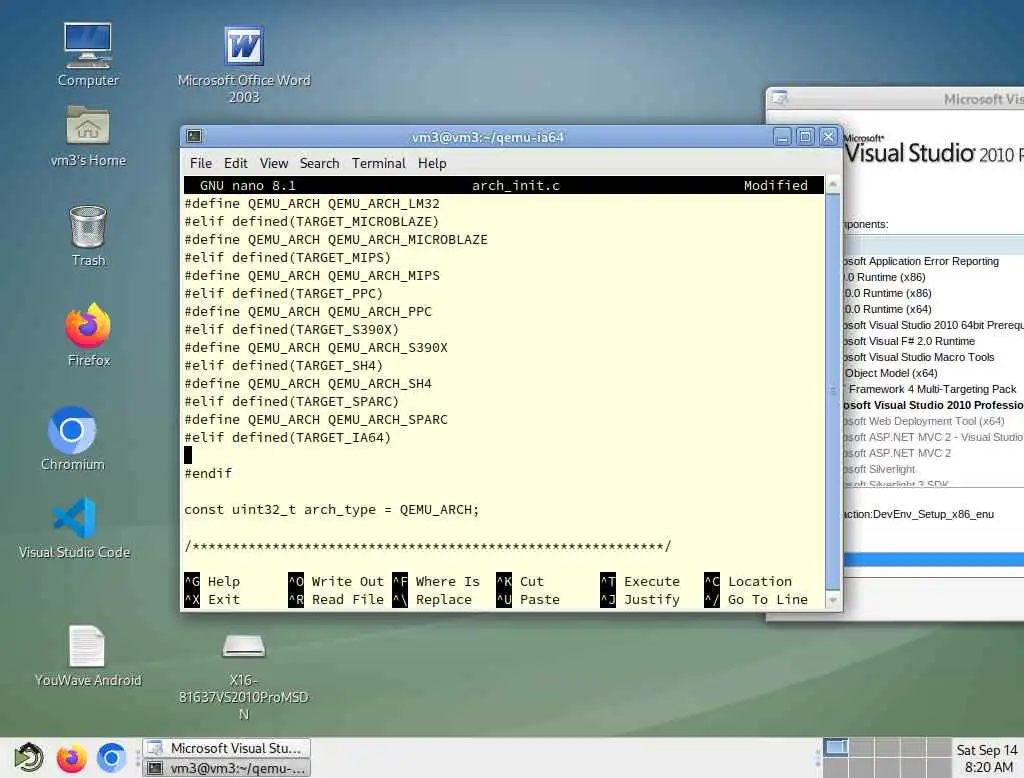This screenshot has height=778, width=1024.
Task: Click the arch_init.c filename in nano header
Action: 516,186
